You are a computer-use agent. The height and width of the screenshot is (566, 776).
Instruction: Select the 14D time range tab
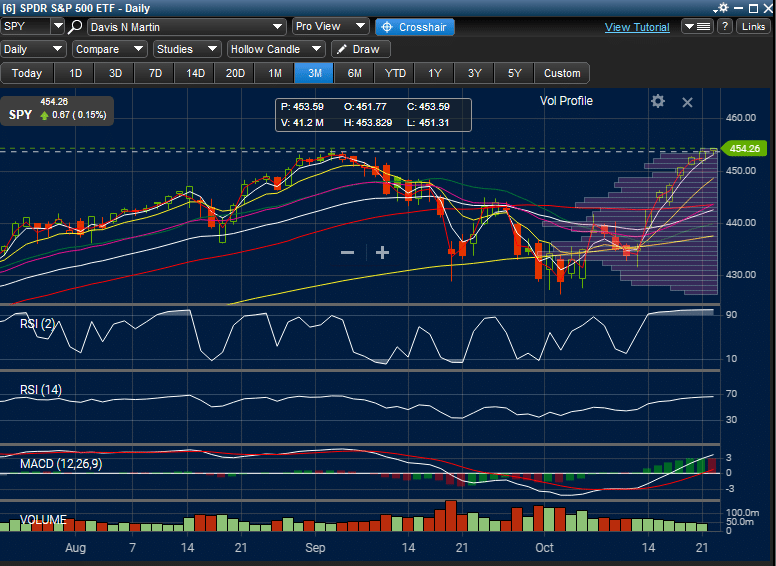195,73
